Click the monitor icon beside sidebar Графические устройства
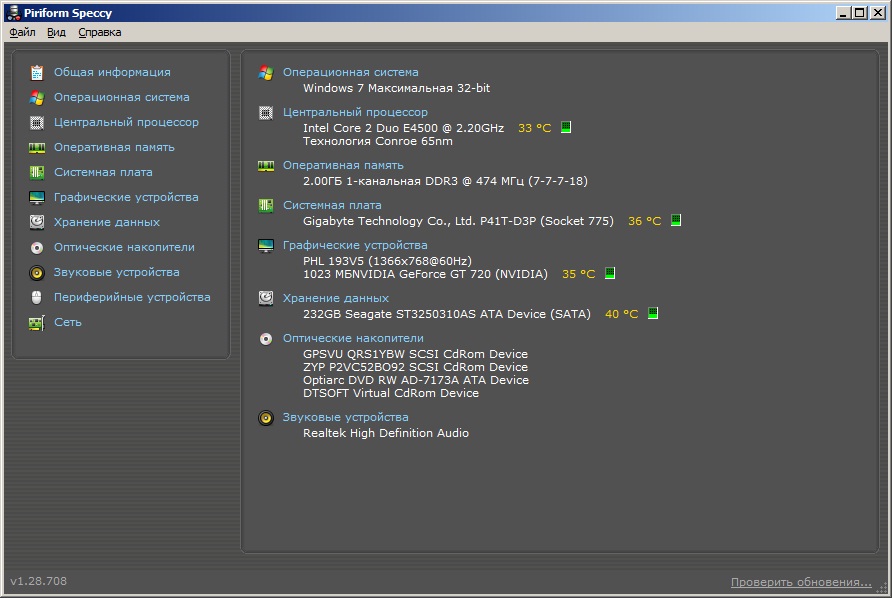 [x=36, y=197]
